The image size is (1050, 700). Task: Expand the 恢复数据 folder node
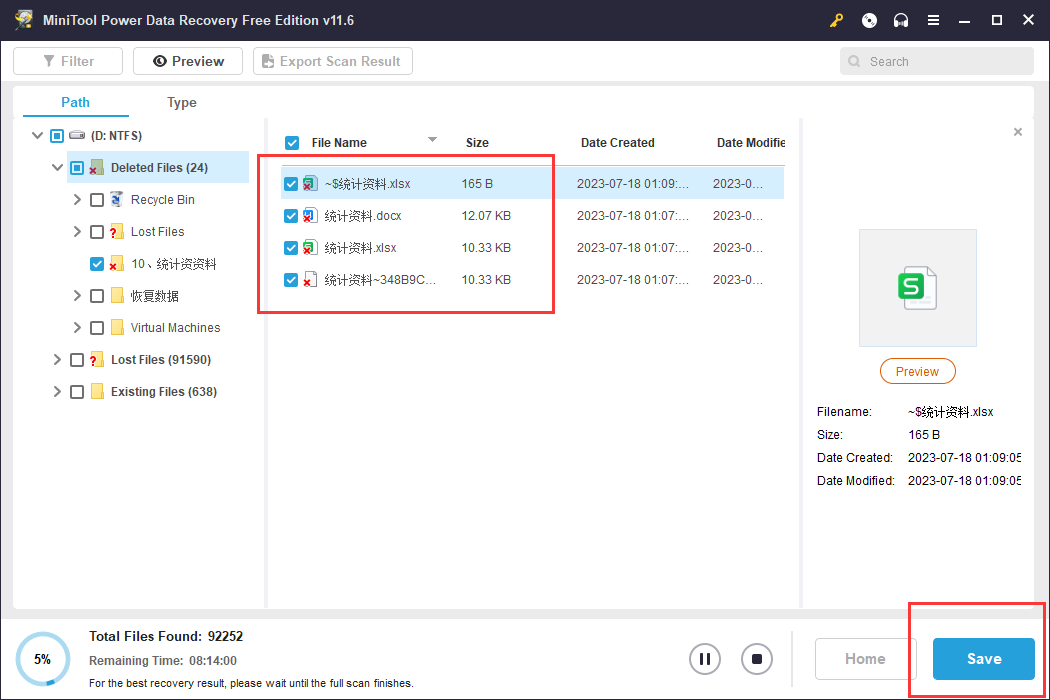click(x=77, y=295)
